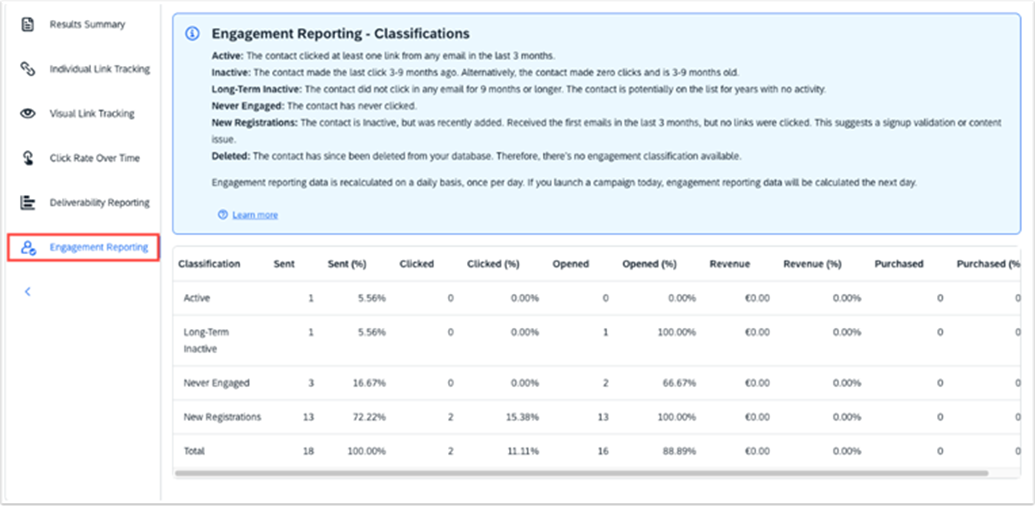
Task: Click the Click Rate Over Time pointer icon
Action: [27, 158]
